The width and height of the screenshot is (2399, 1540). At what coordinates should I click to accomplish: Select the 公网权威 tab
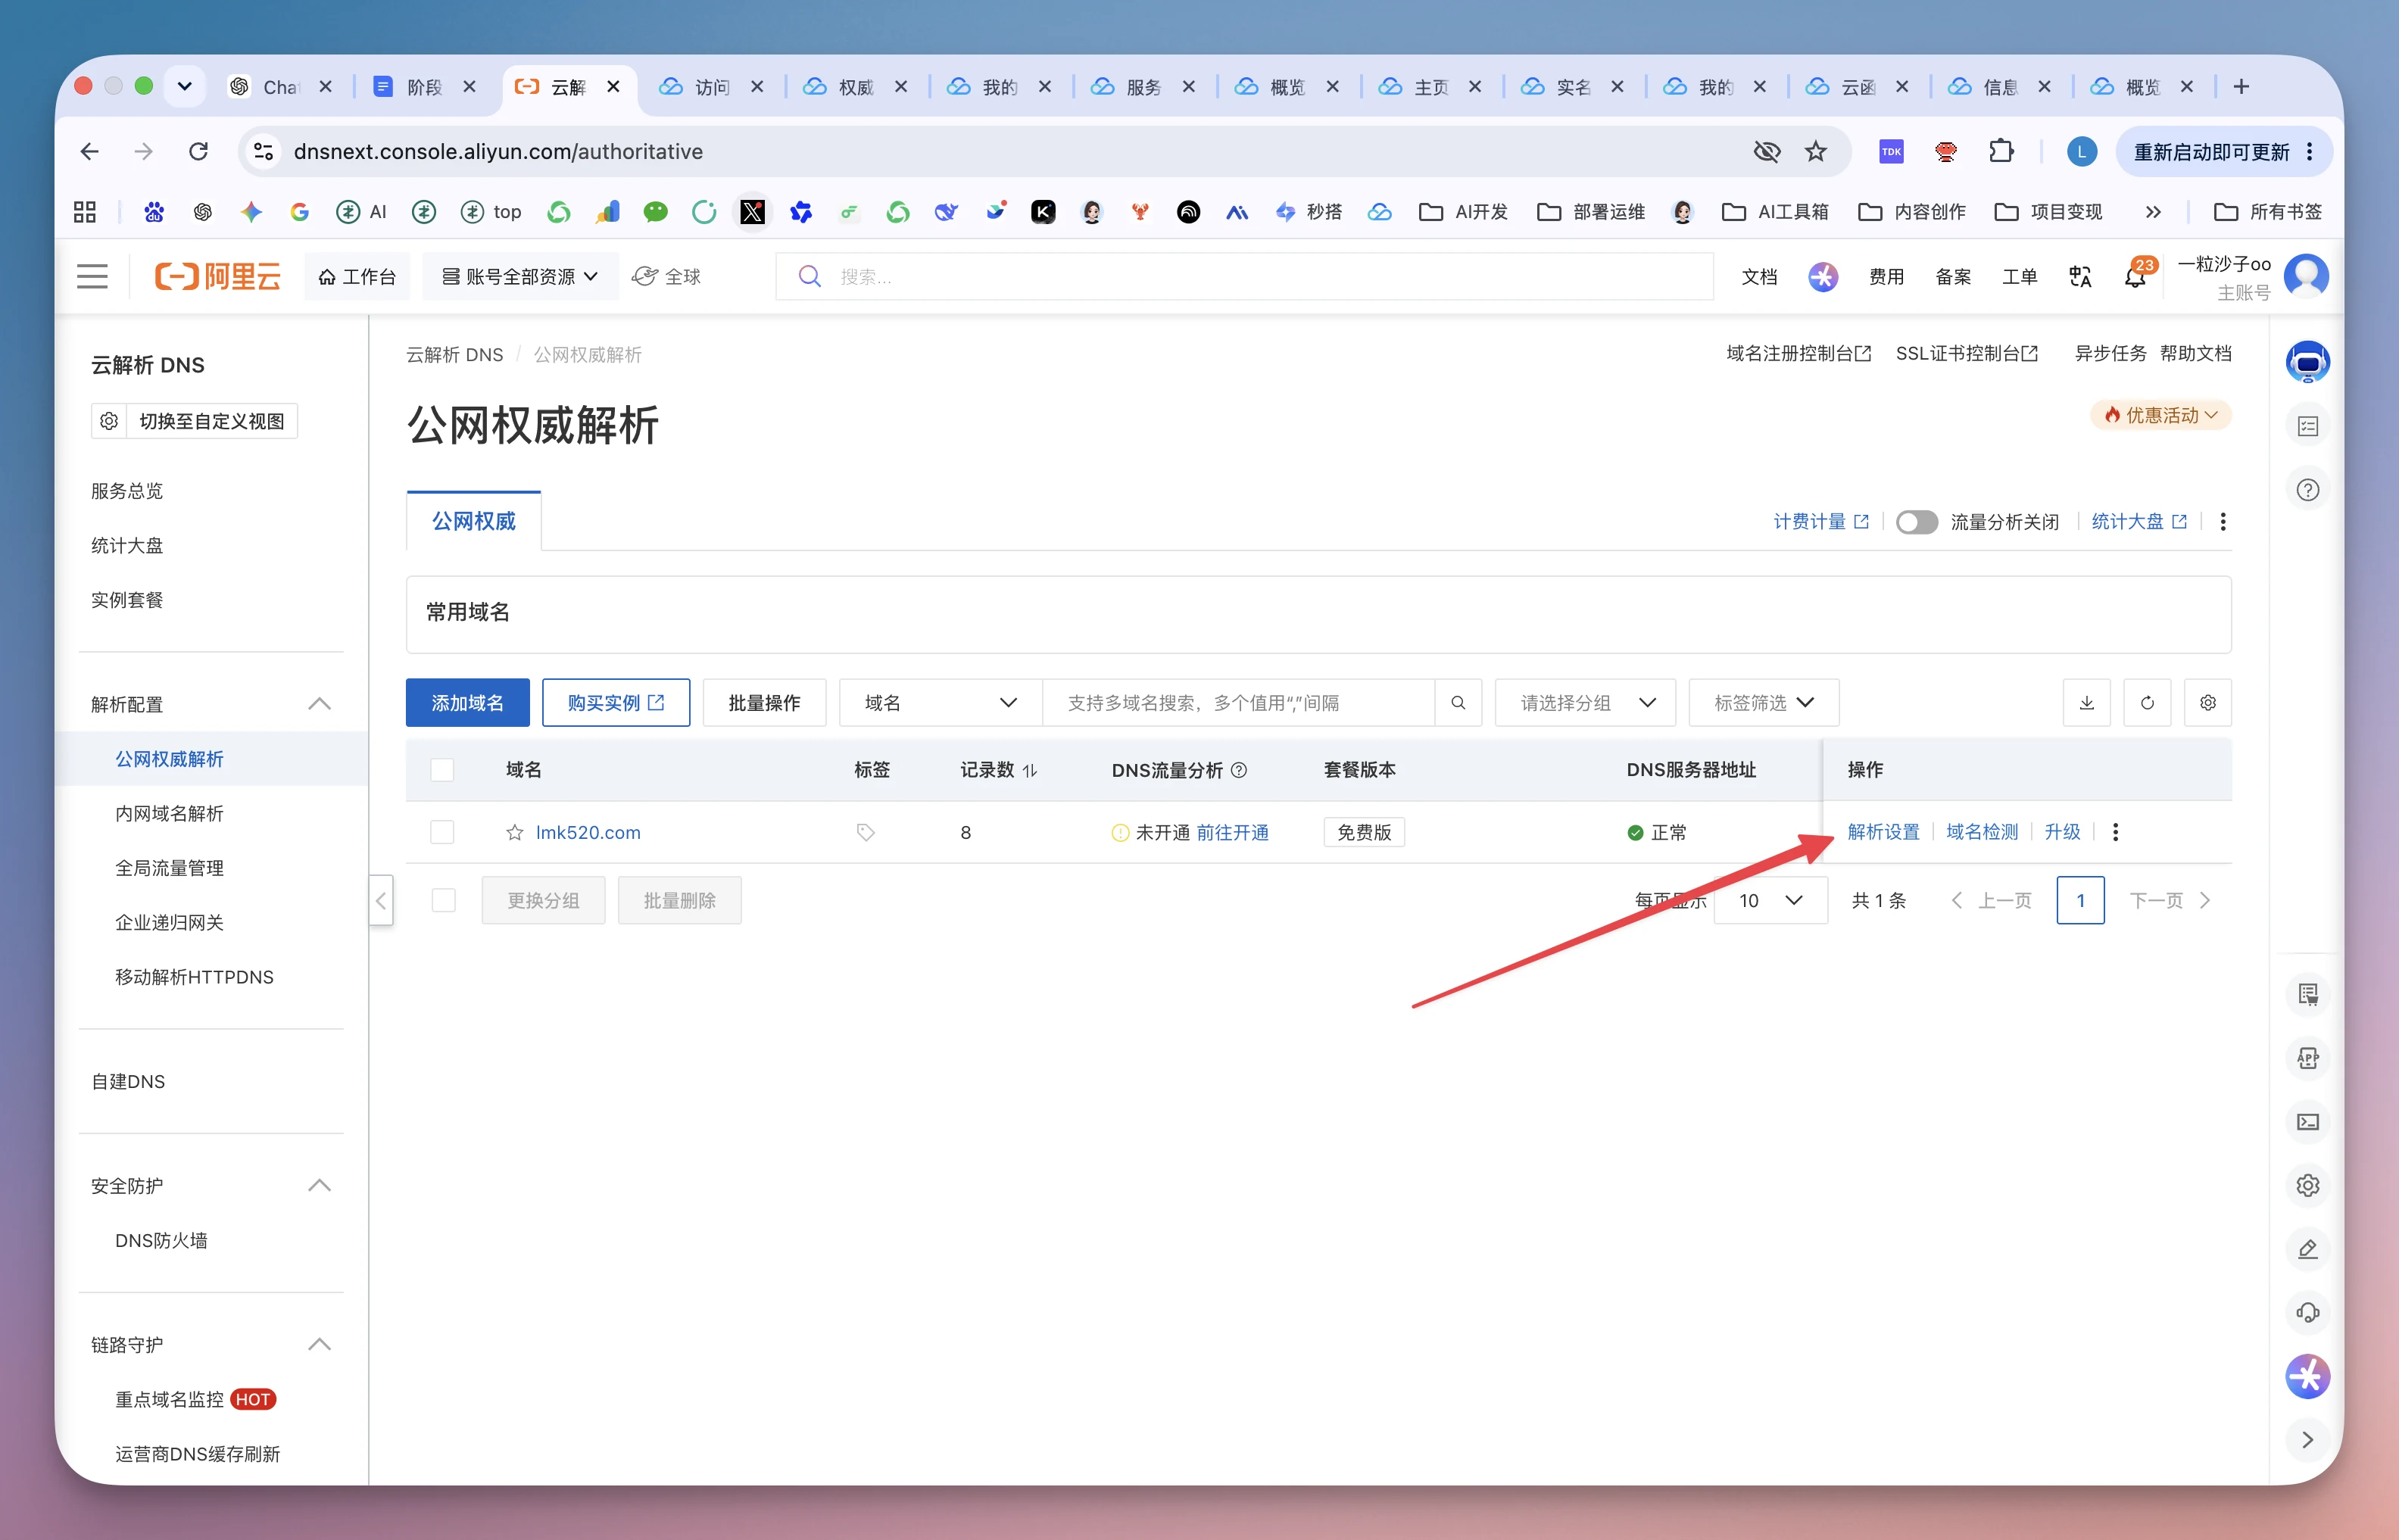474,521
